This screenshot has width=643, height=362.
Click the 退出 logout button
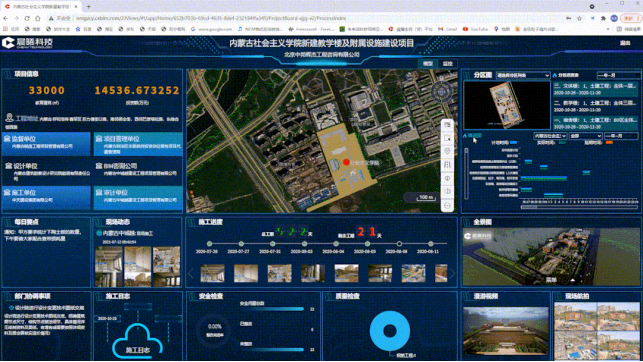point(625,43)
